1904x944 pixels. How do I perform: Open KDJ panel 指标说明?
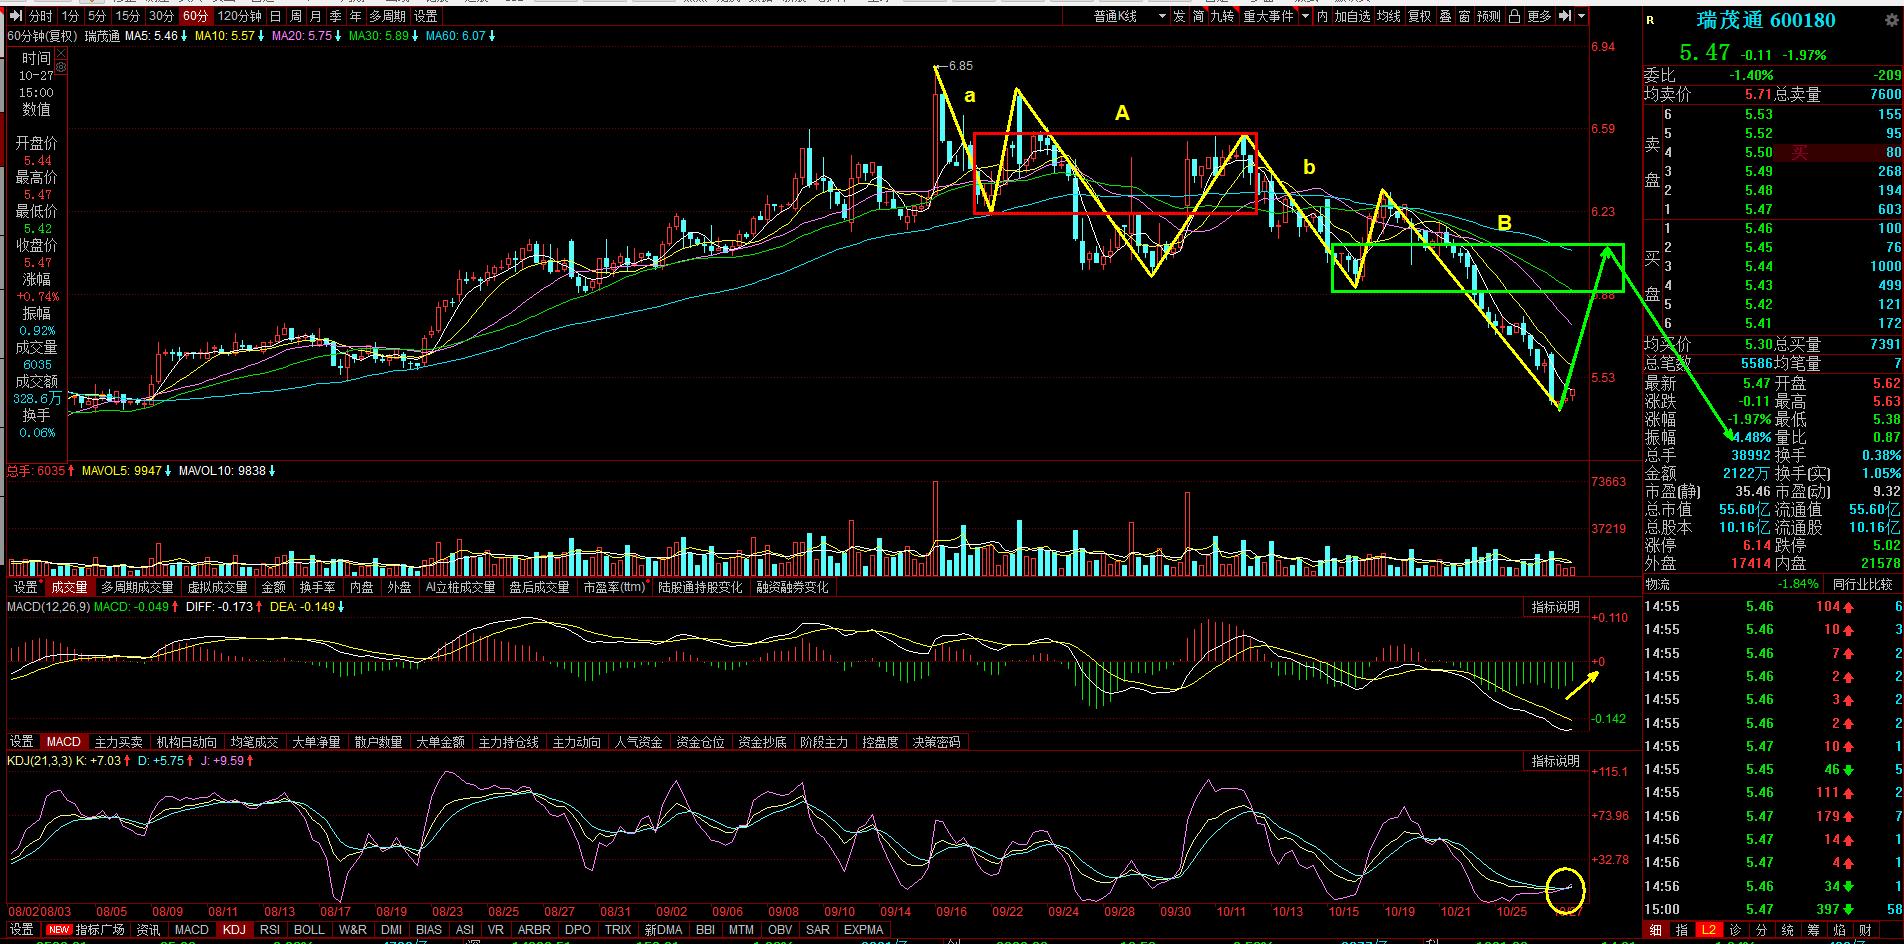click(1556, 761)
